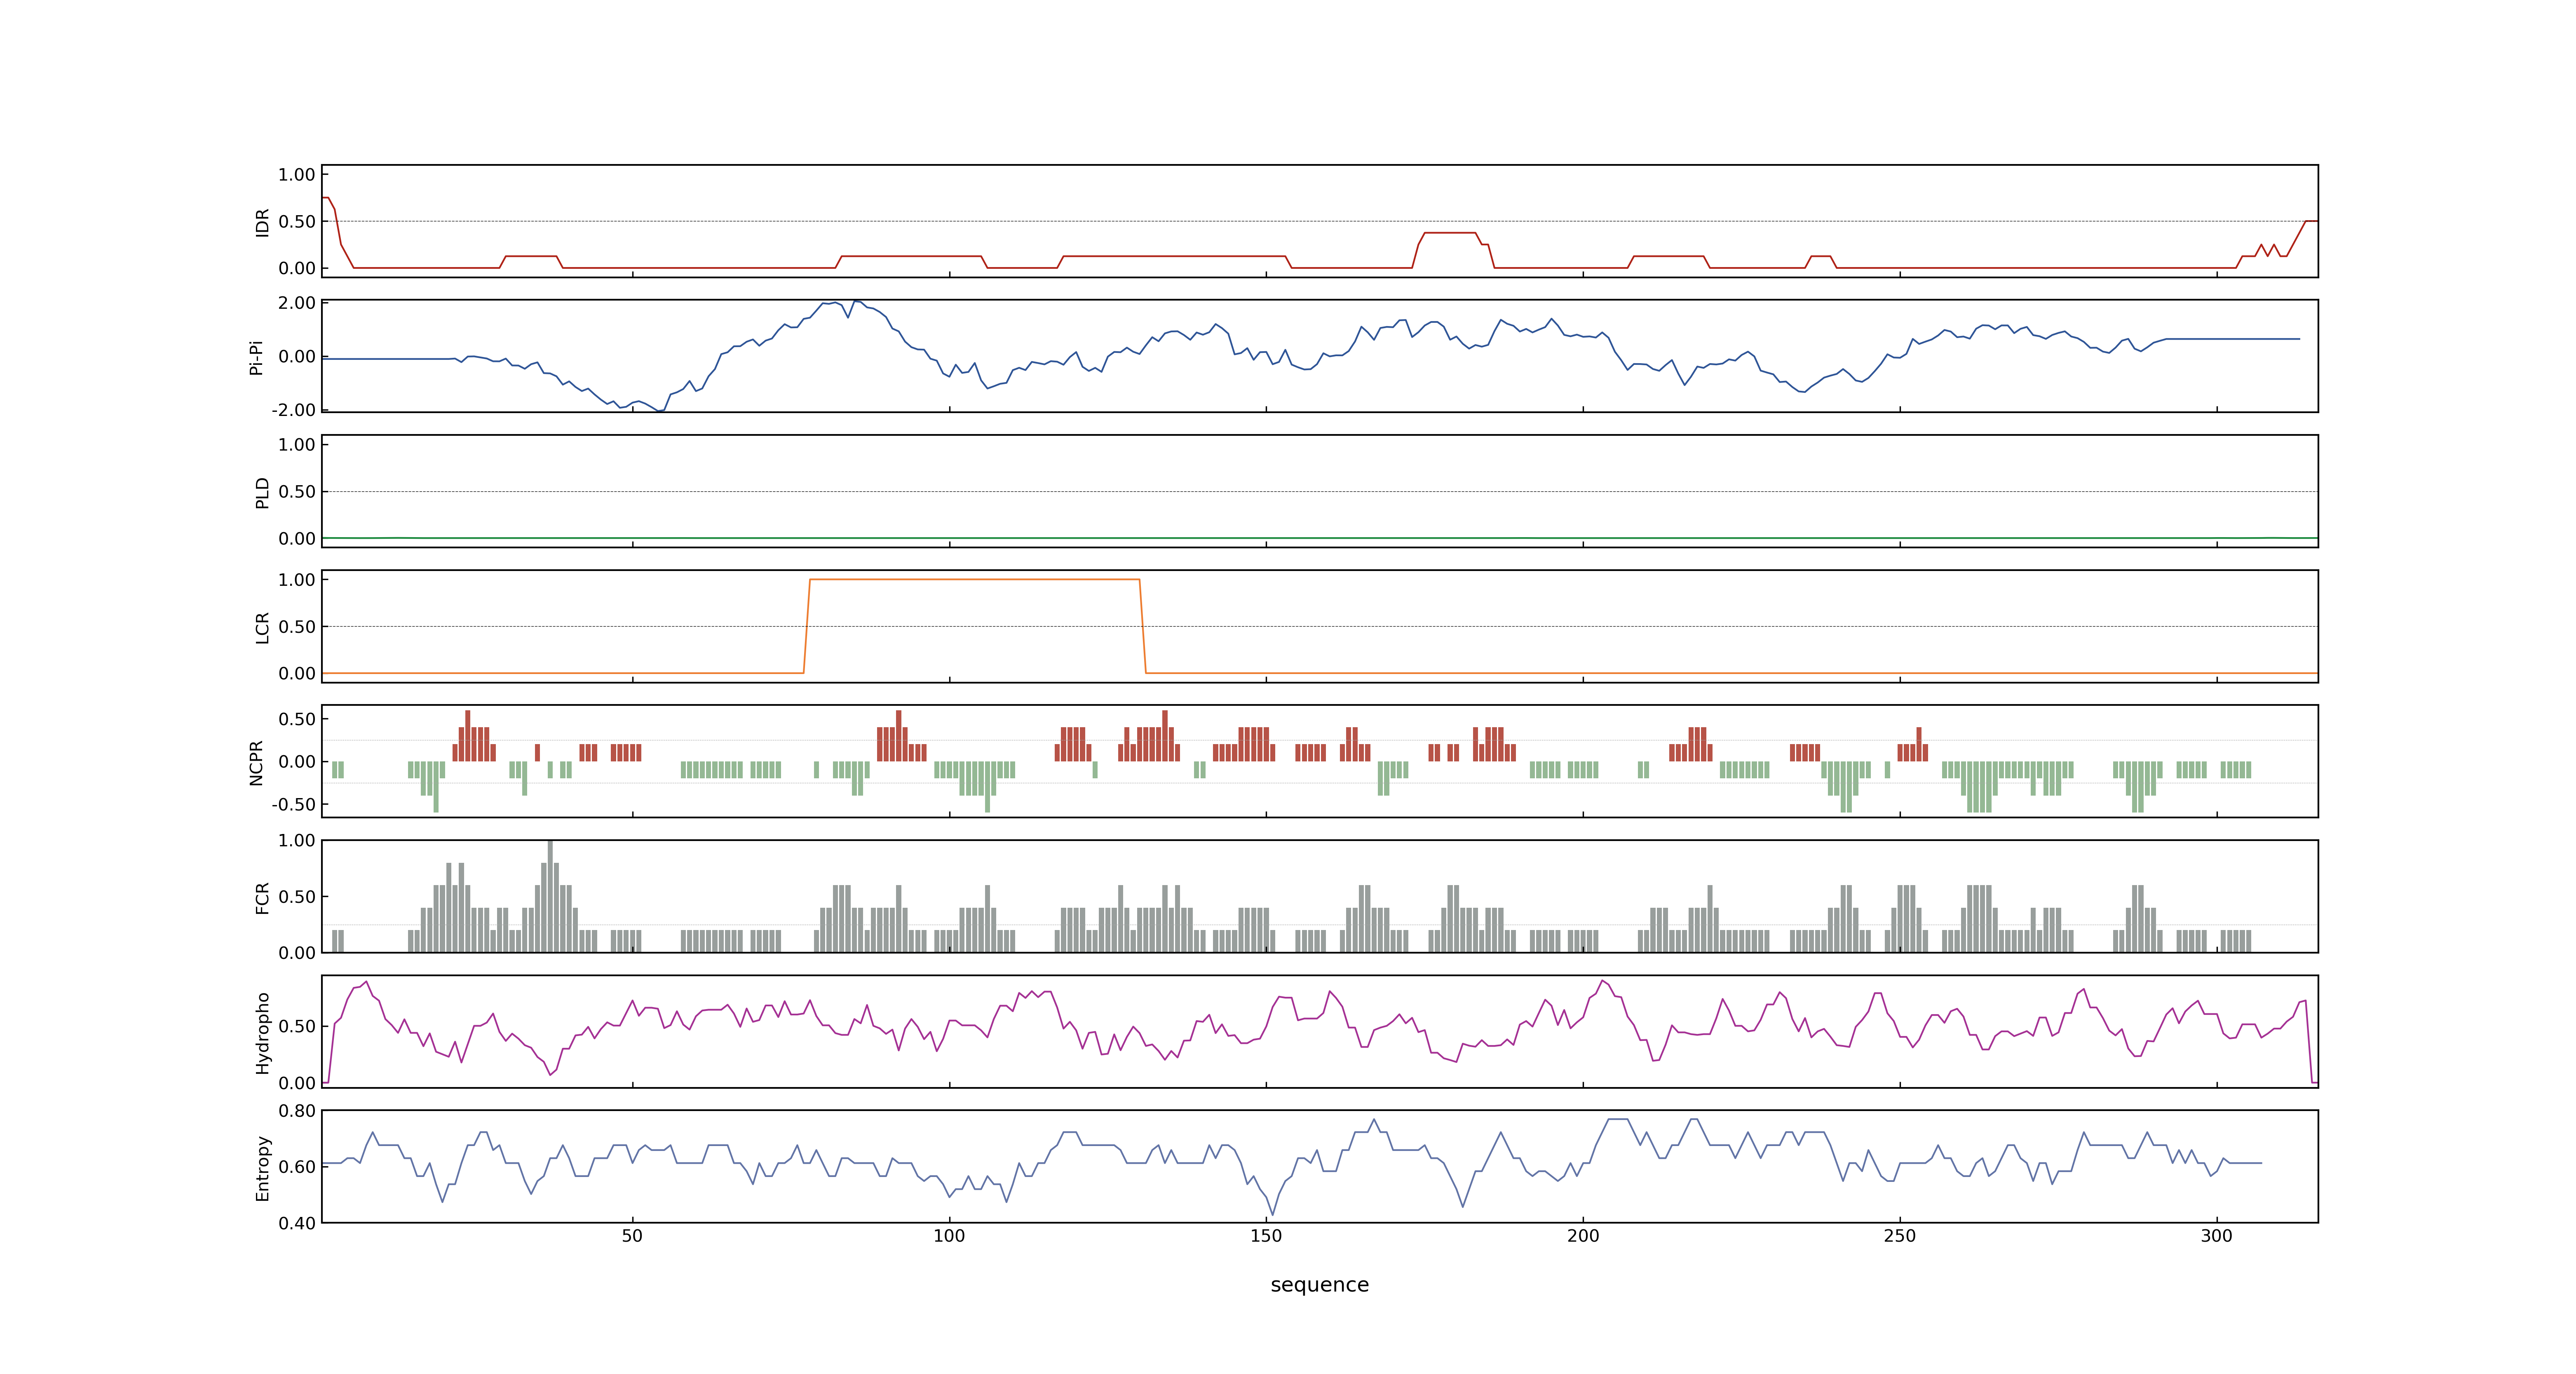Image resolution: width=2576 pixels, height=1374 pixels.
Task: Select the LCR y-axis label
Action: (262, 627)
